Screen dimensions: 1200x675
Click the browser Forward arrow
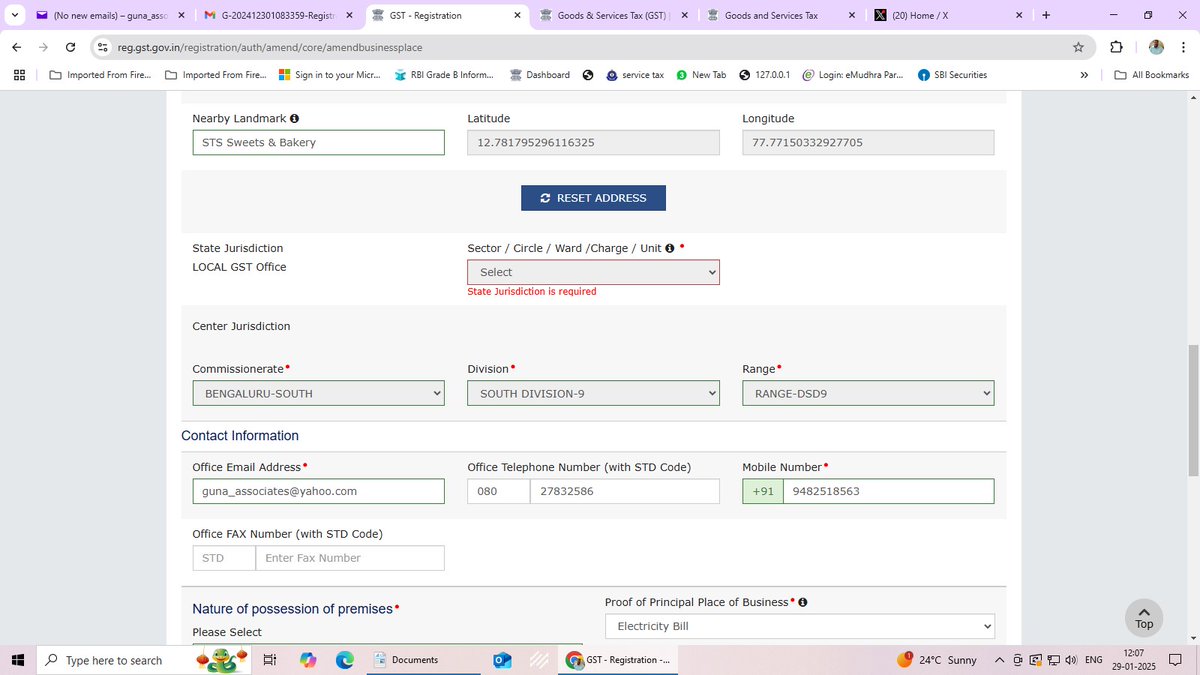point(43,47)
